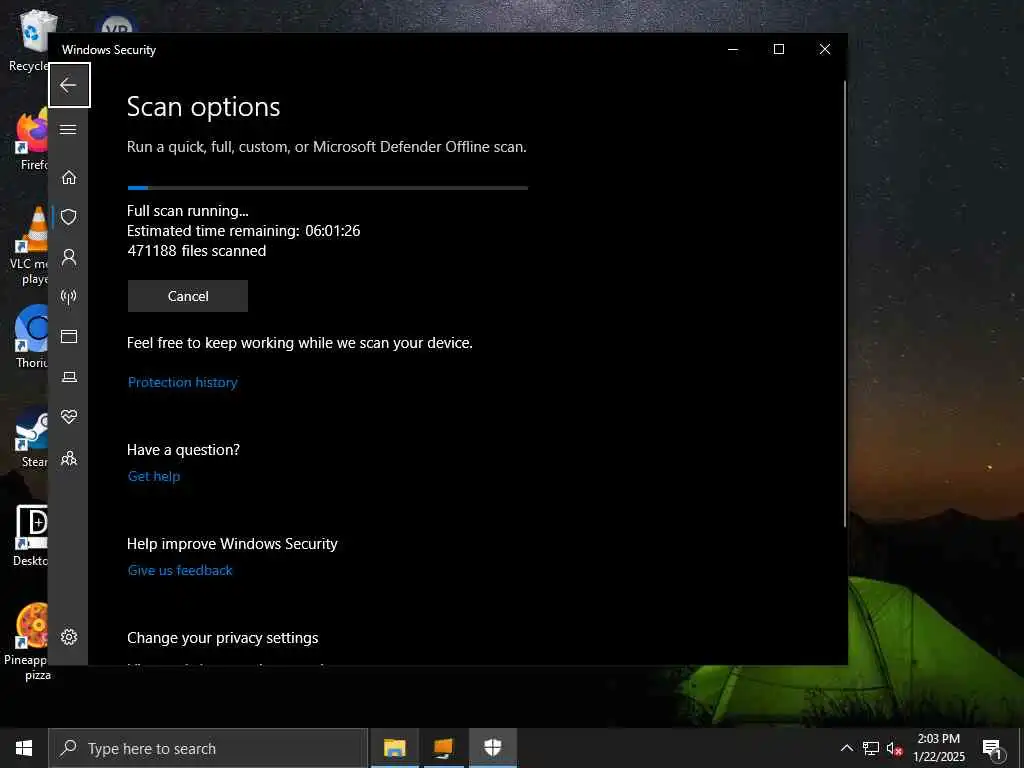Show hidden system tray icons
The width and height of the screenshot is (1024, 768).
[x=846, y=748]
